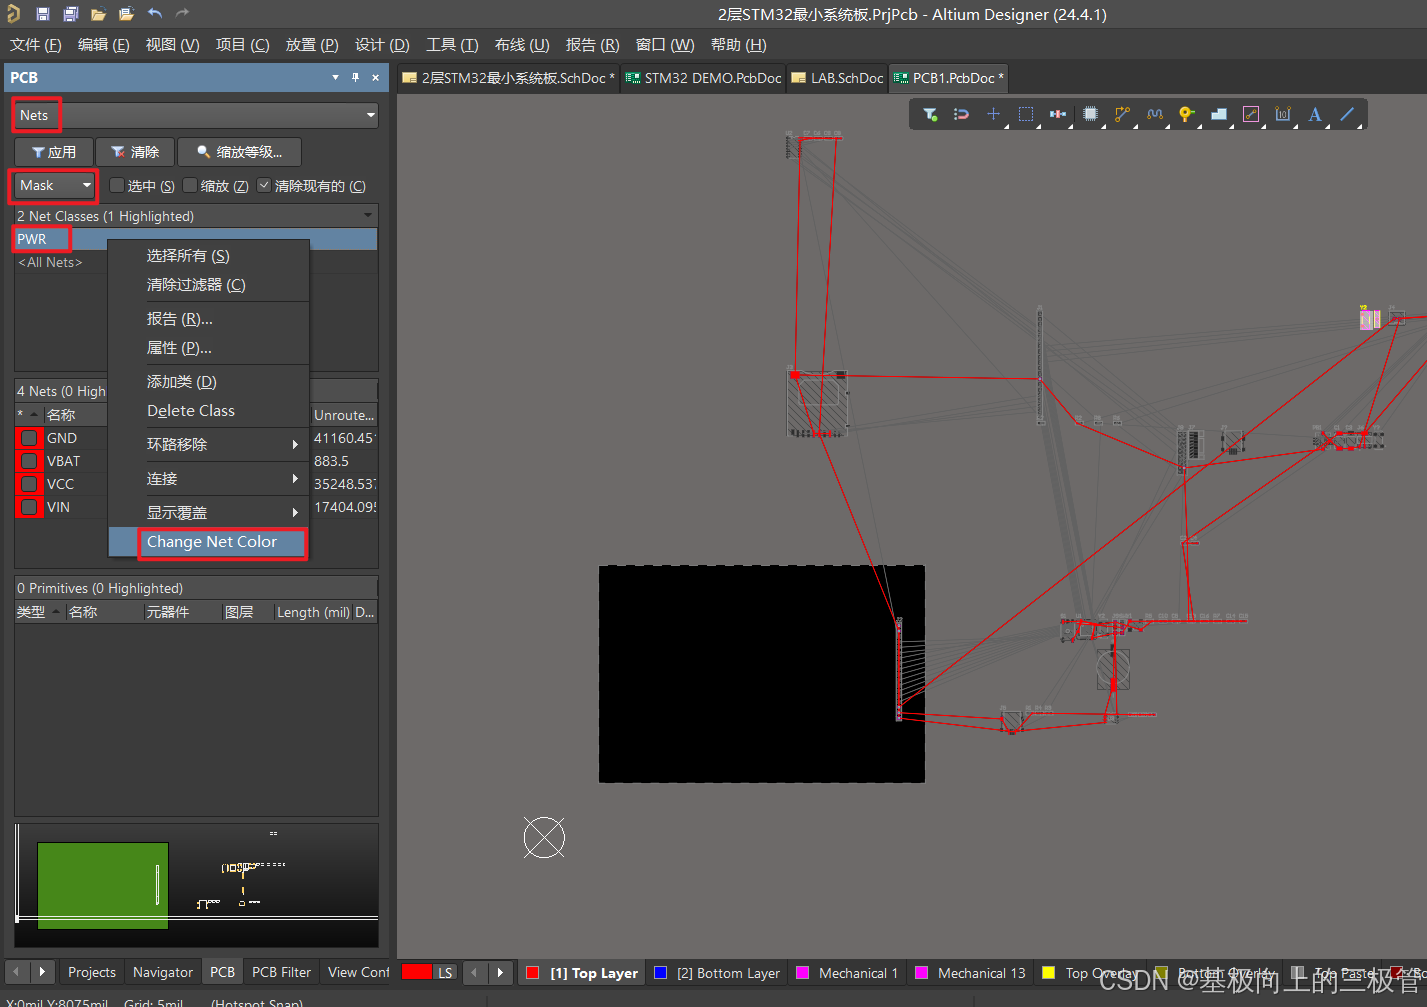This screenshot has height=1007, width=1427.
Task: Open the PCB panel options arrow
Action: click(335, 77)
